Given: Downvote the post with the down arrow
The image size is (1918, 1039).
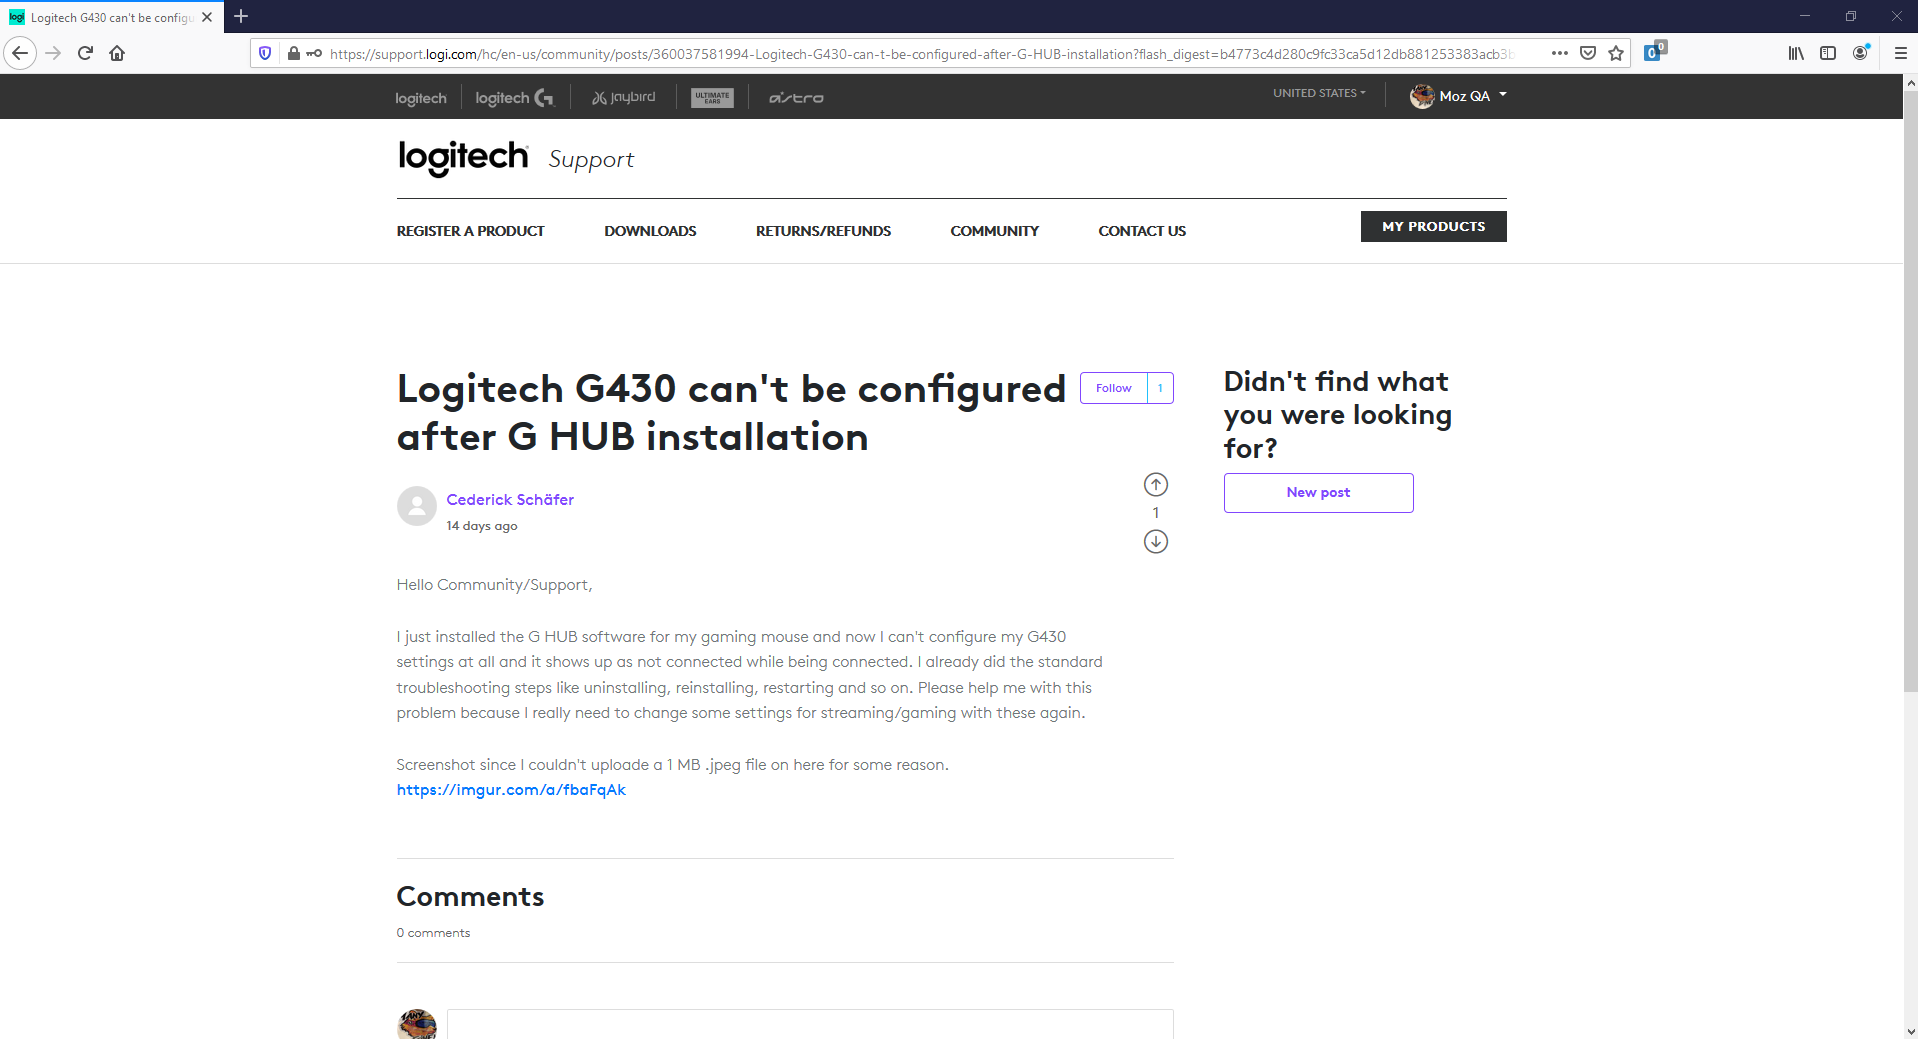Looking at the screenshot, I should point(1155,541).
